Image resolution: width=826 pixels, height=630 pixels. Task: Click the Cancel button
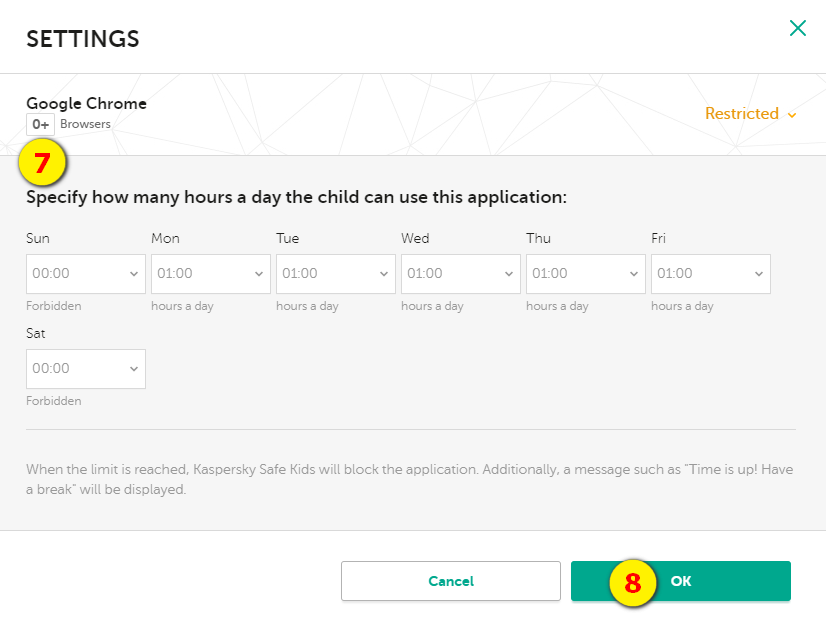[450, 581]
